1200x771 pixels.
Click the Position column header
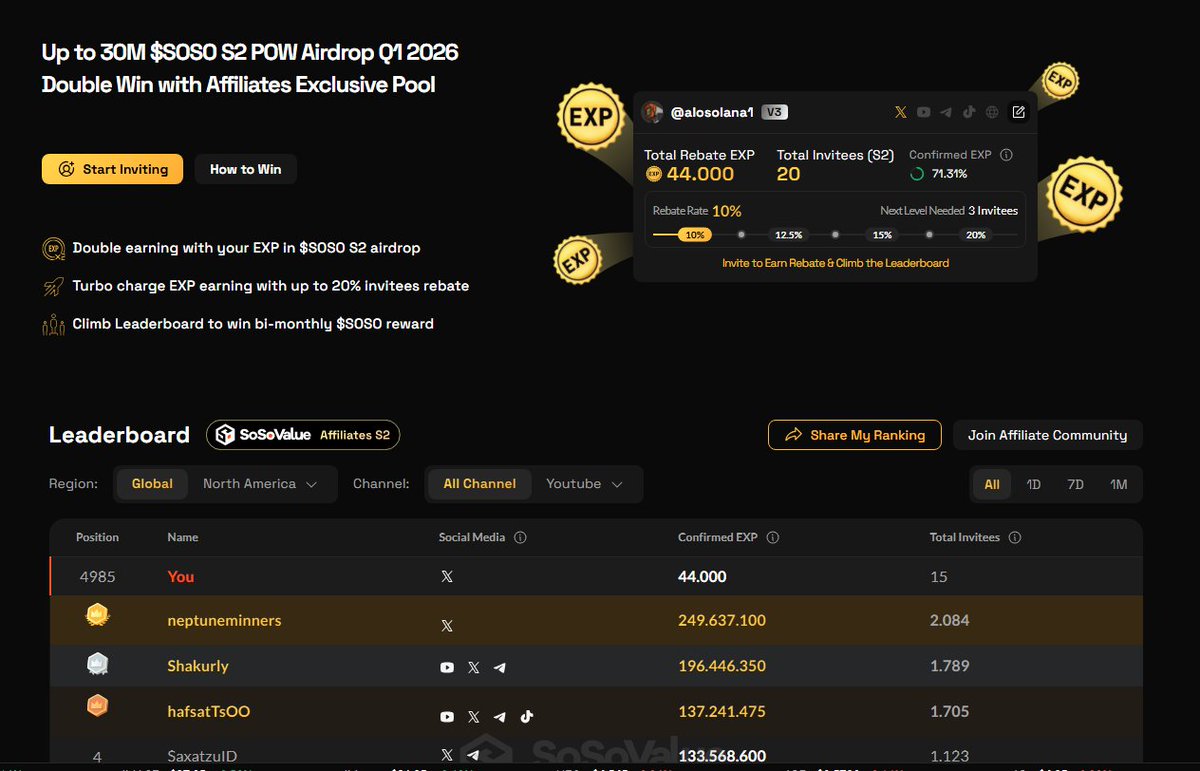(x=97, y=537)
